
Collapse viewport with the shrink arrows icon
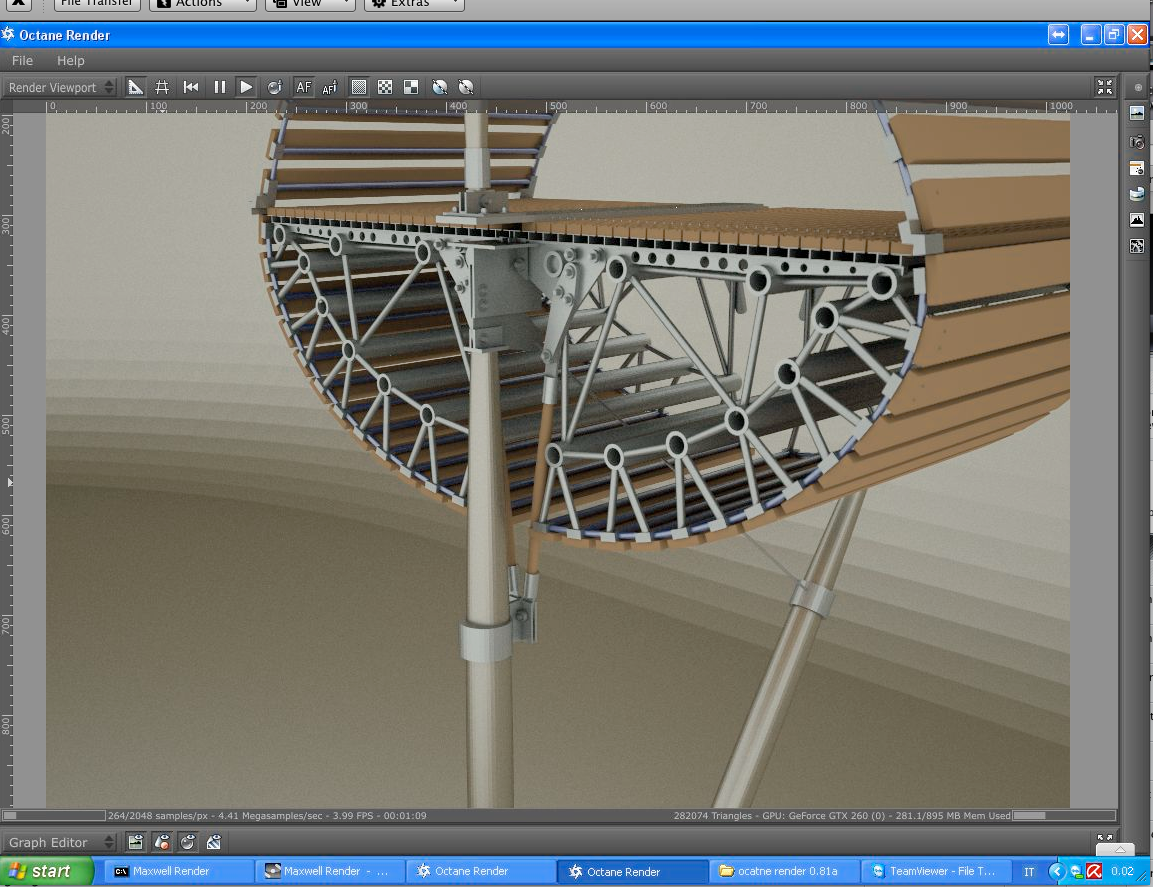click(1104, 87)
